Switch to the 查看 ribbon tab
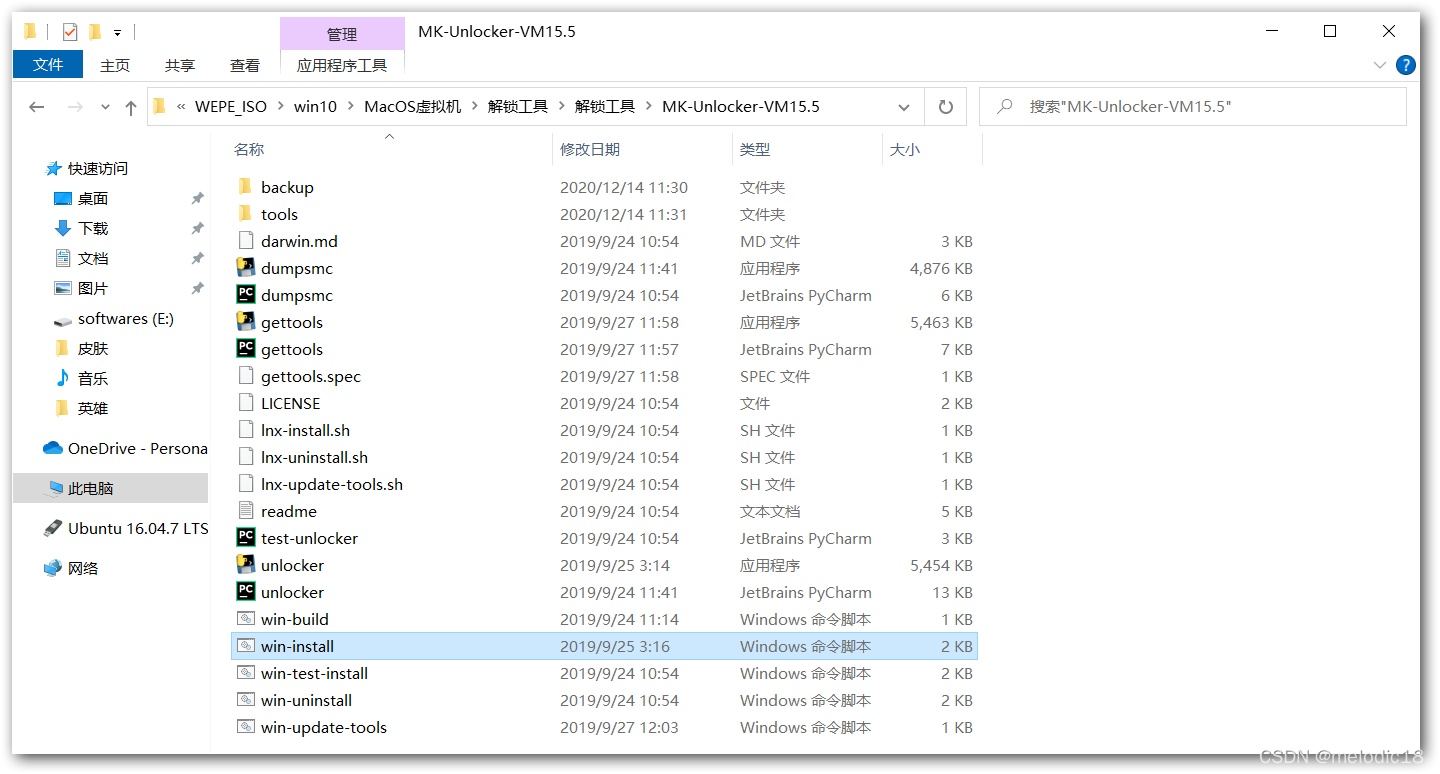1440x774 pixels. click(x=244, y=65)
